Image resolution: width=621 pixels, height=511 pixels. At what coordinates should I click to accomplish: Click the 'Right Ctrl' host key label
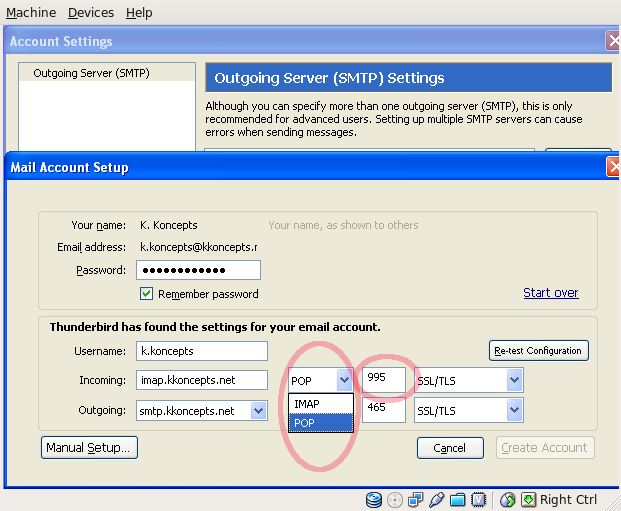point(568,500)
